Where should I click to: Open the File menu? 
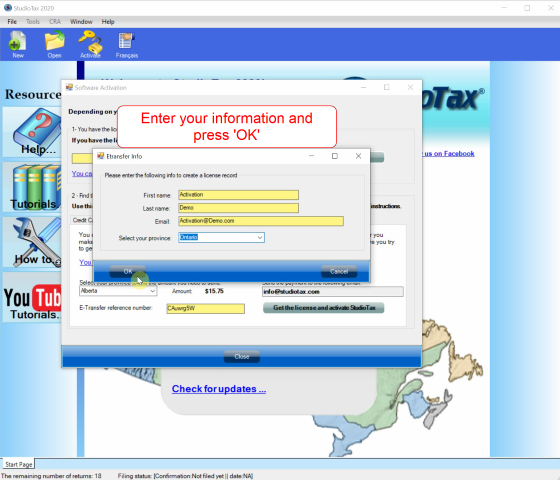click(12, 22)
